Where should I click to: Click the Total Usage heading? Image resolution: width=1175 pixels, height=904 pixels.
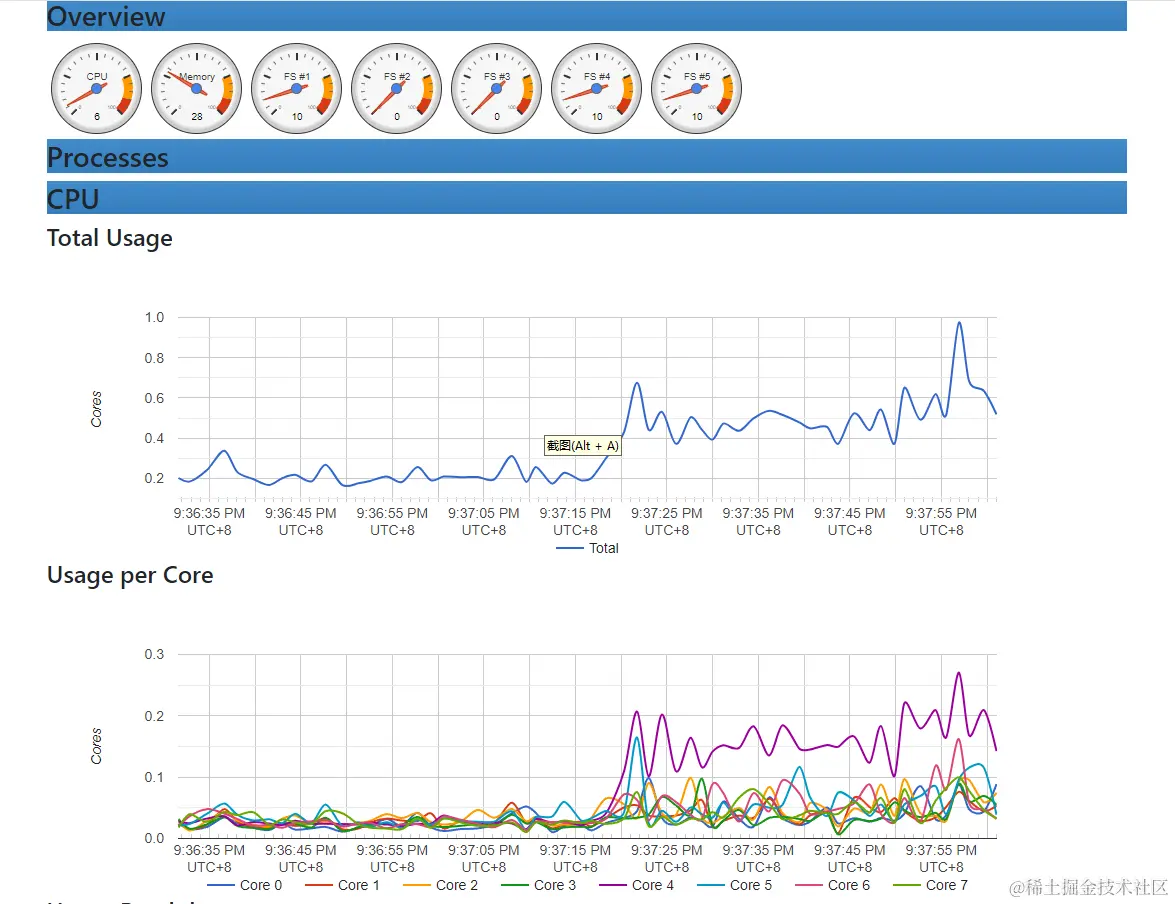[109, 238]
